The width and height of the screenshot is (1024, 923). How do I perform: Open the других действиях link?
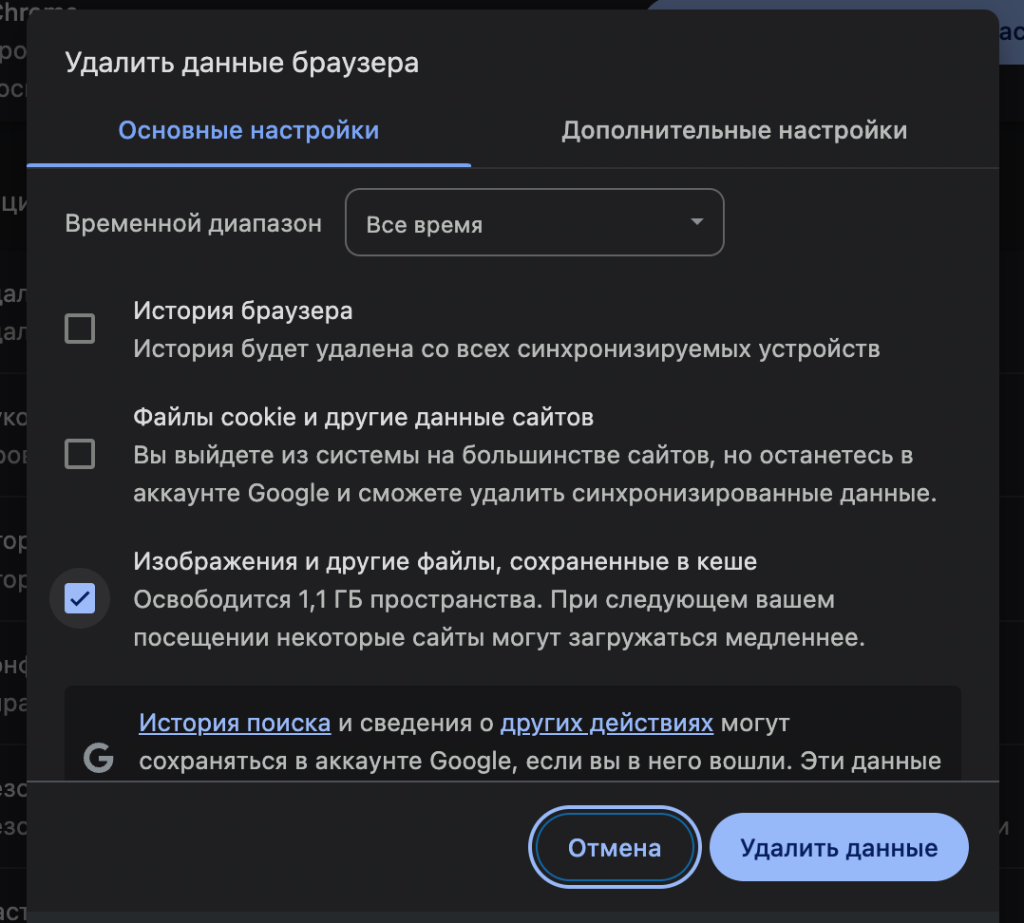[x=606, y=723]
